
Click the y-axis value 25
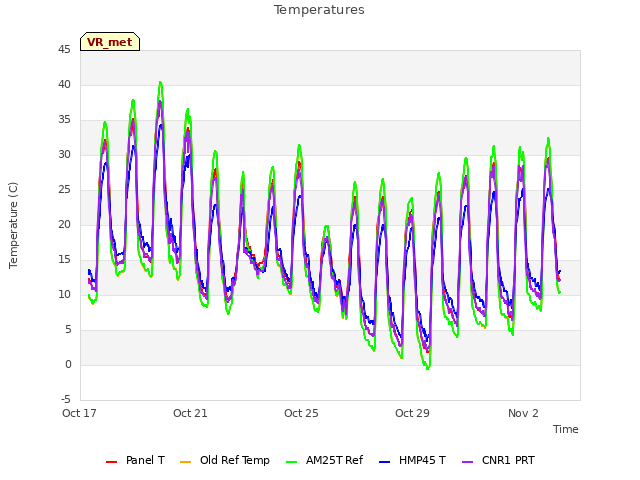[64, 190]
